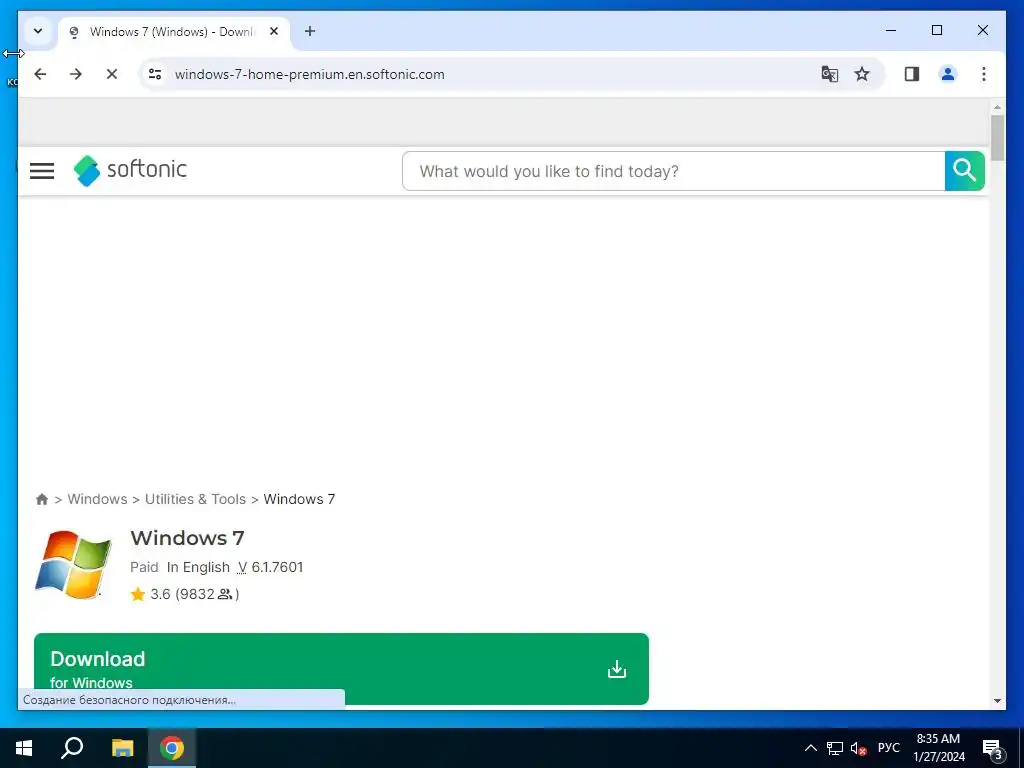Click the Windows 7 title heading
The image size is (1024, 768).
pos(187,537)
